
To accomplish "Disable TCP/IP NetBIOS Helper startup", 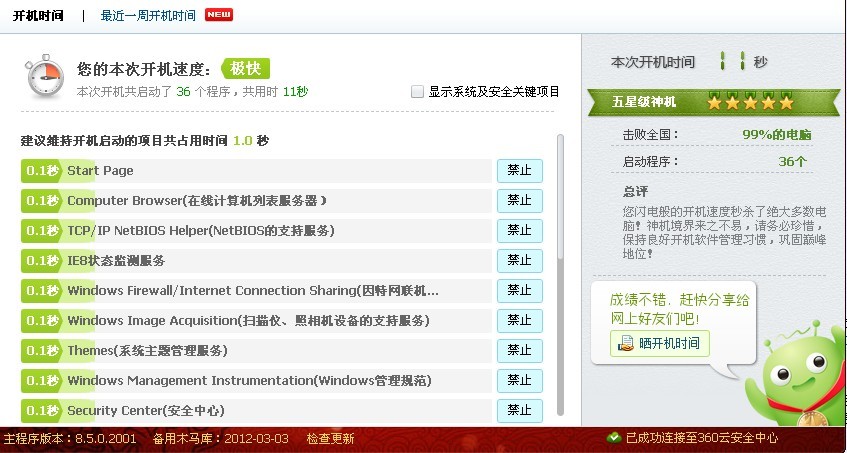I will [x=520, y=231].
